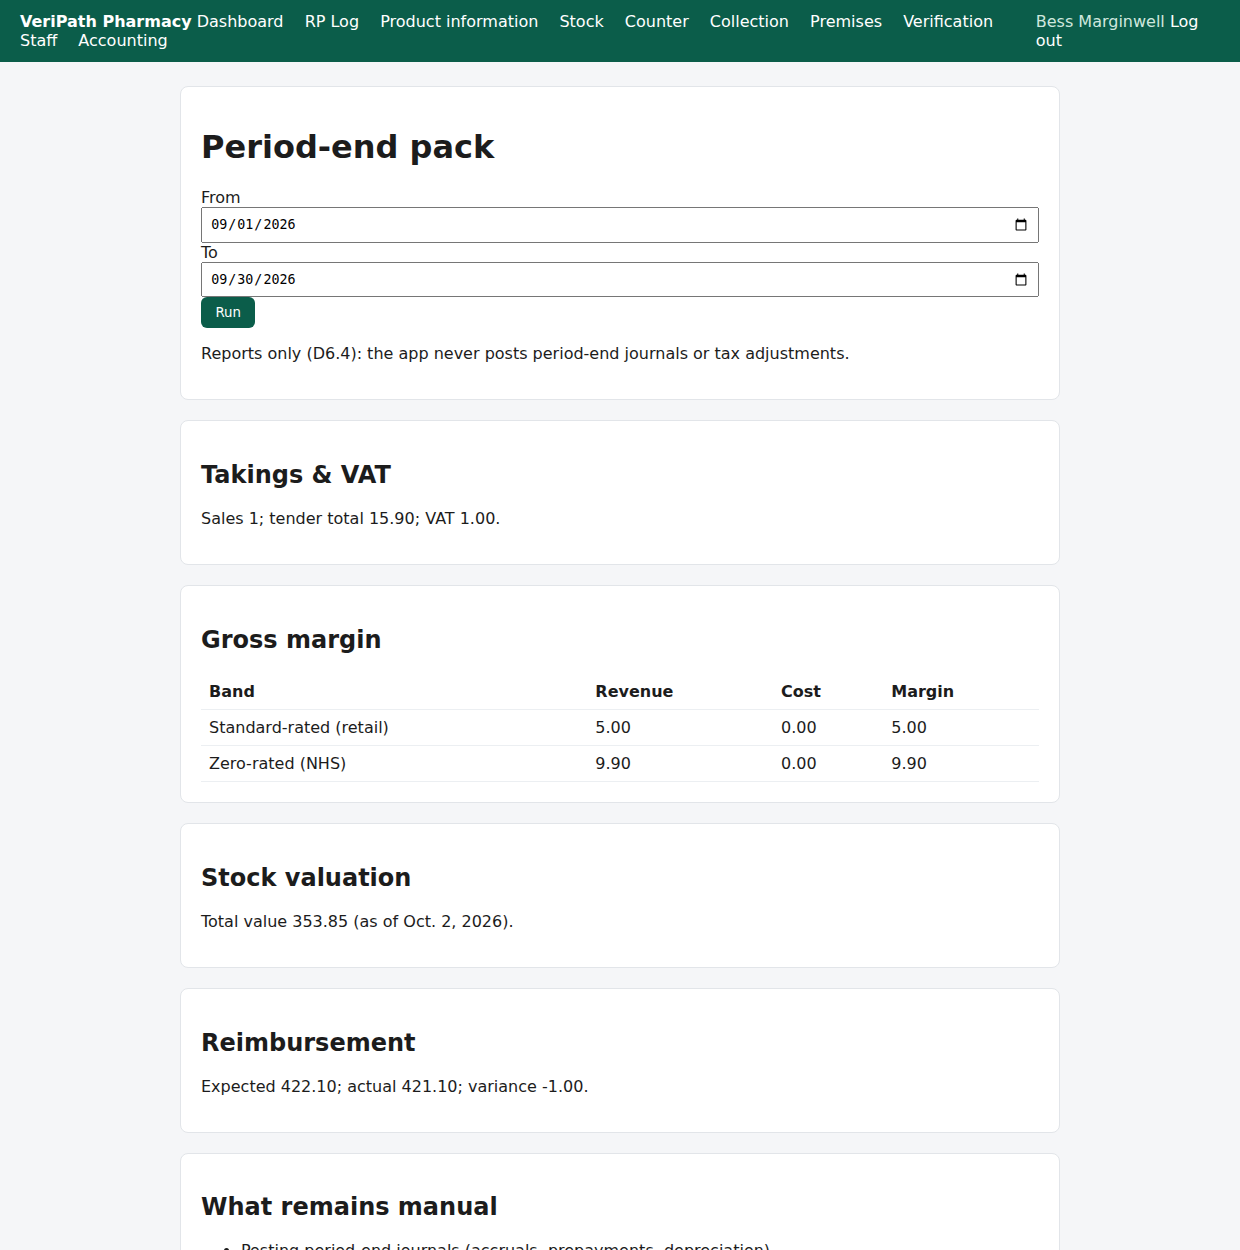Navigate to Staff section
The width and height of the screenshot is (1240, 1250).
[39, 40]
